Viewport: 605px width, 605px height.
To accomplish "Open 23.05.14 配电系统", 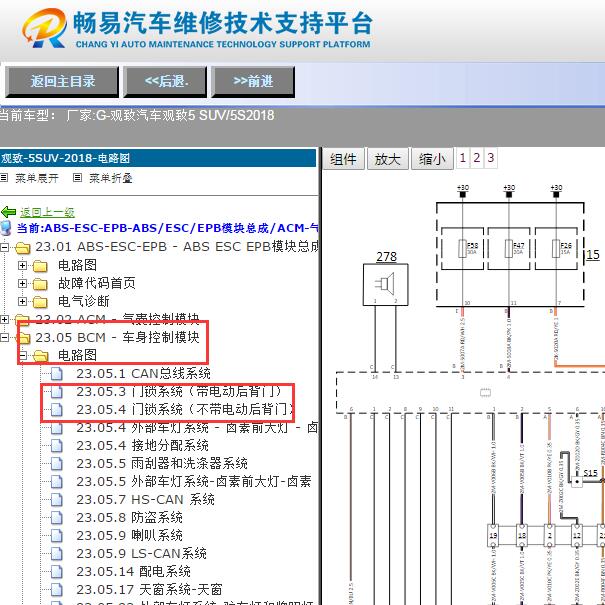I will point(133,571).
